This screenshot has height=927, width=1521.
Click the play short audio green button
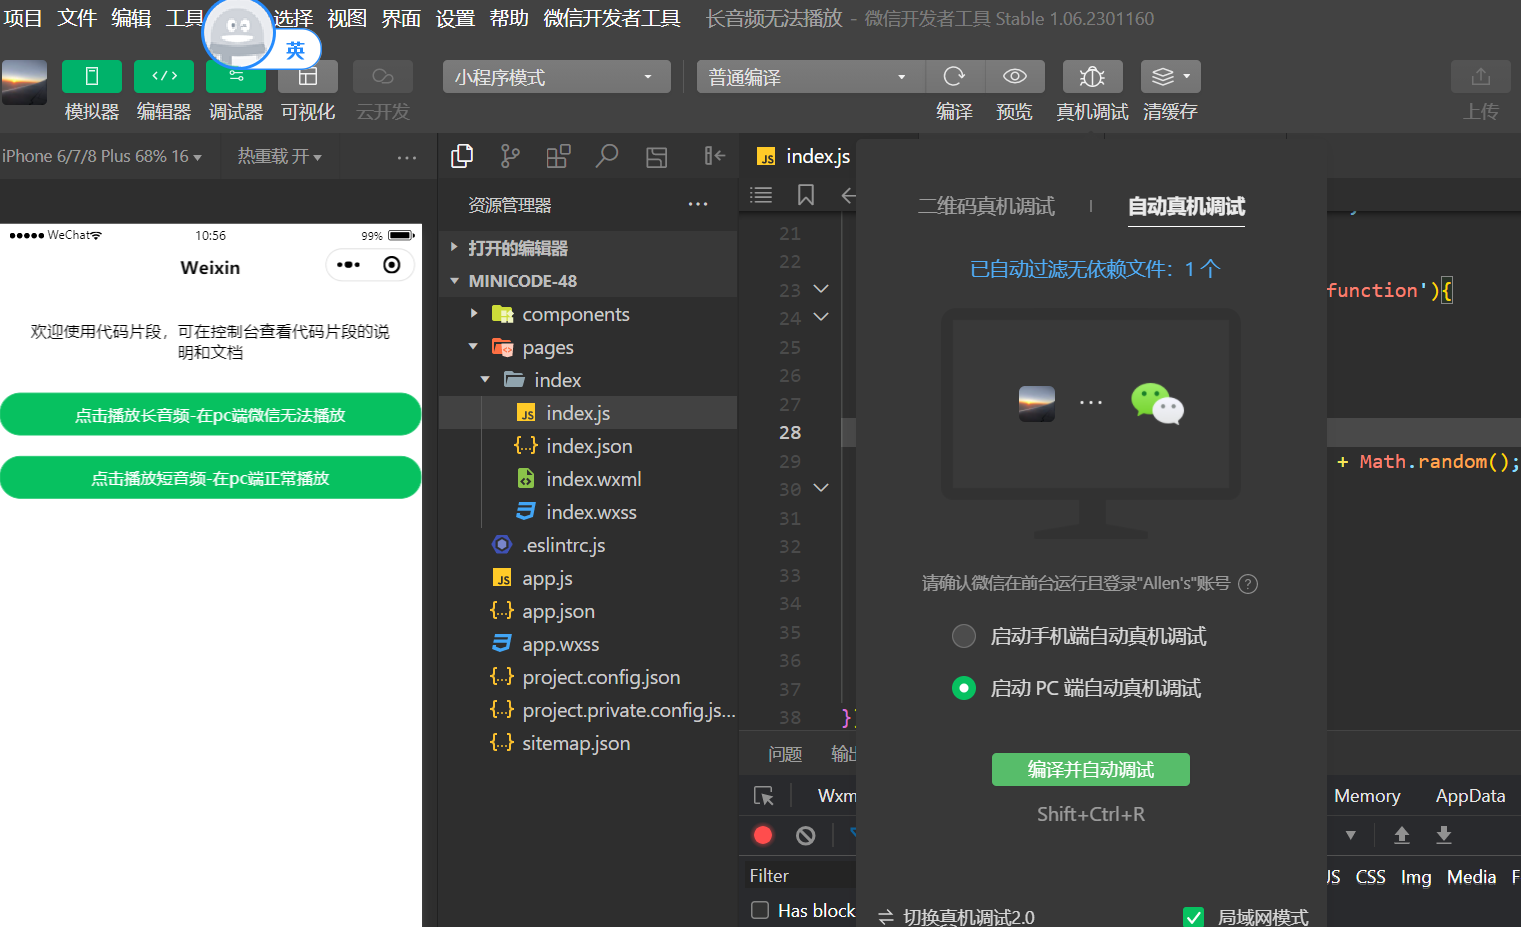[x=210, y=477]
